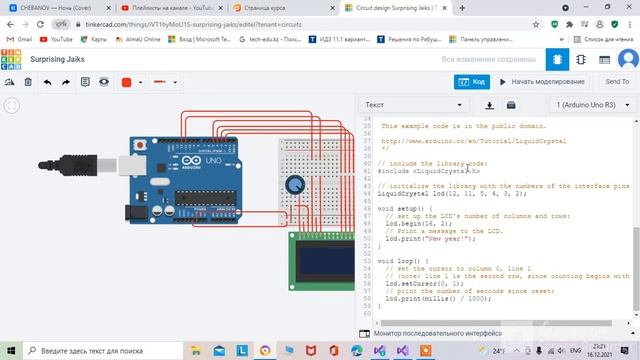
Task: Open Microsoft Edge from the taskbar
Action: pos(357,351)
